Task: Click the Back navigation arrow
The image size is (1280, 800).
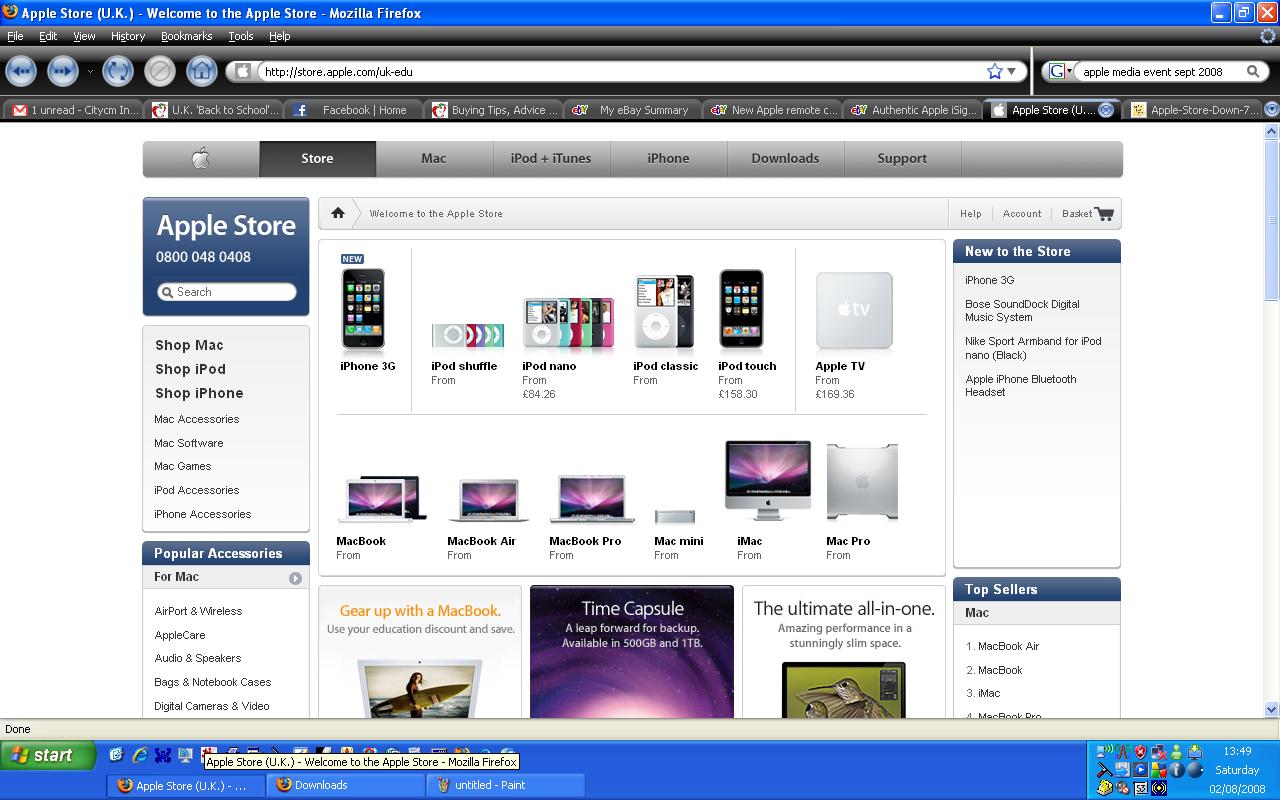Action: pos(21,71)
